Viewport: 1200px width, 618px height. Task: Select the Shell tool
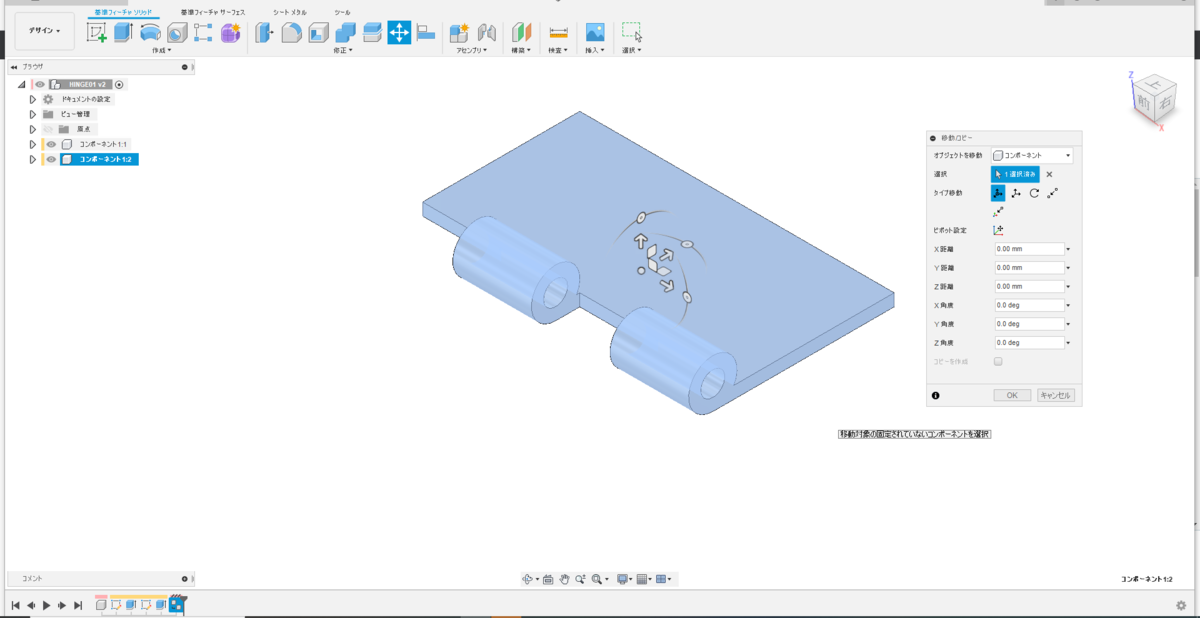pyautogui.click(x=318, y=33)
